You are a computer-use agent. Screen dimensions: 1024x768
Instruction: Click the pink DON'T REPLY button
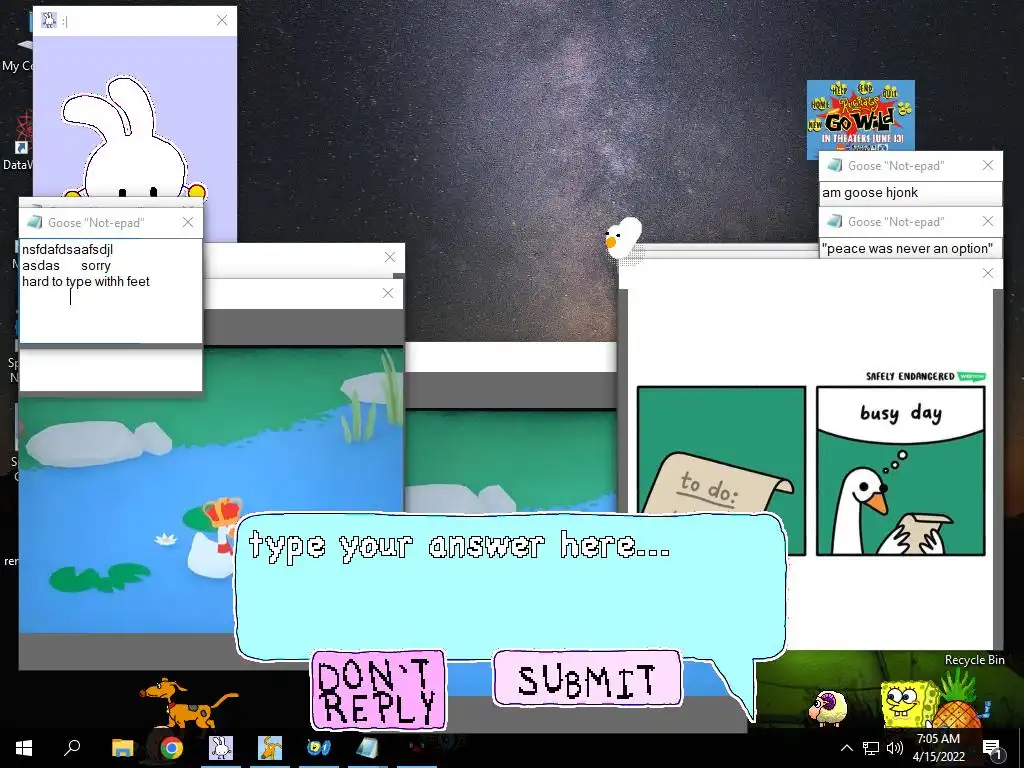(x=378, y=690)
